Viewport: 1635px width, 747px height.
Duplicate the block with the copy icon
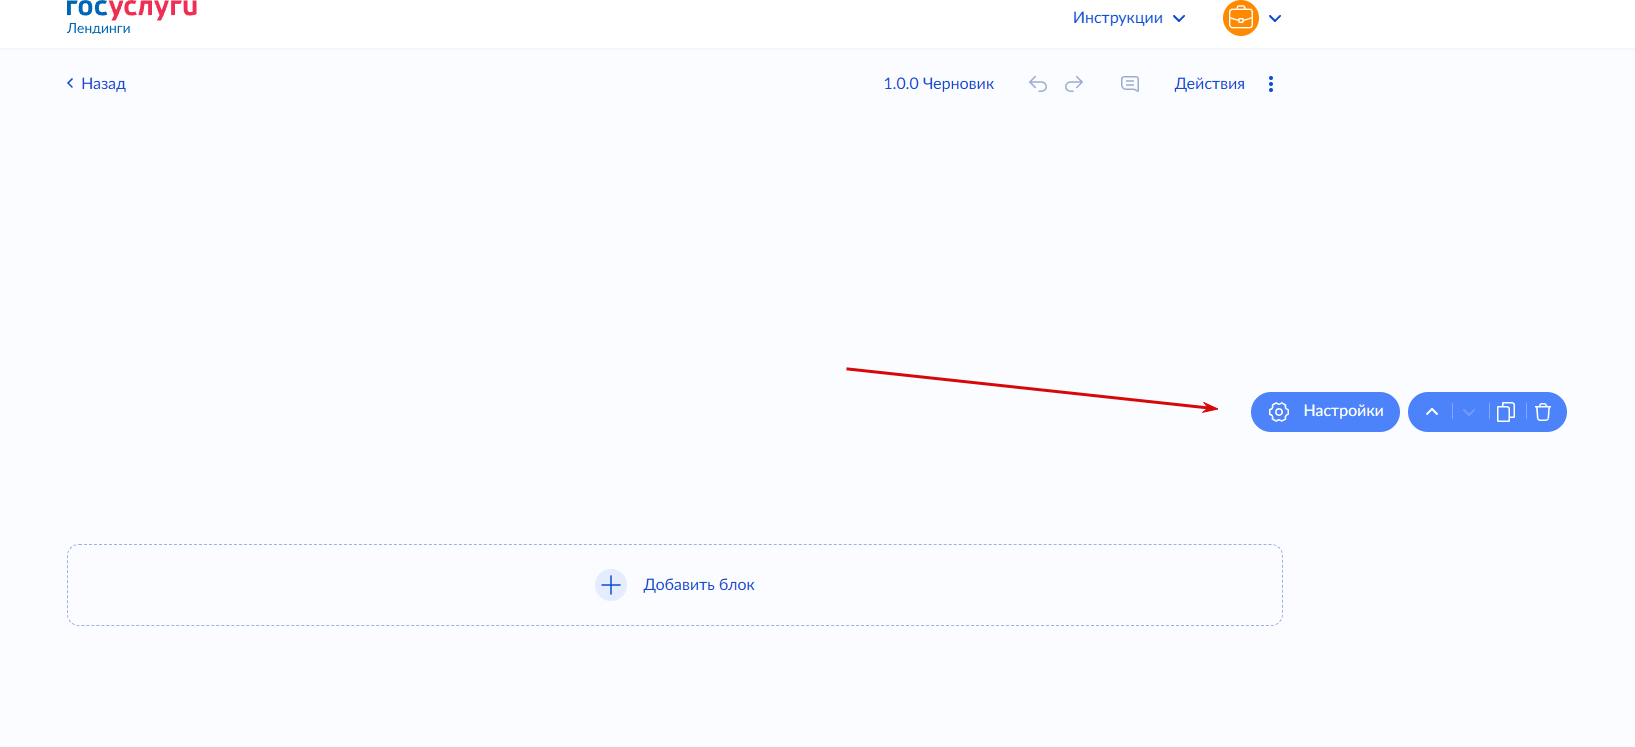tap(1506, 412)
